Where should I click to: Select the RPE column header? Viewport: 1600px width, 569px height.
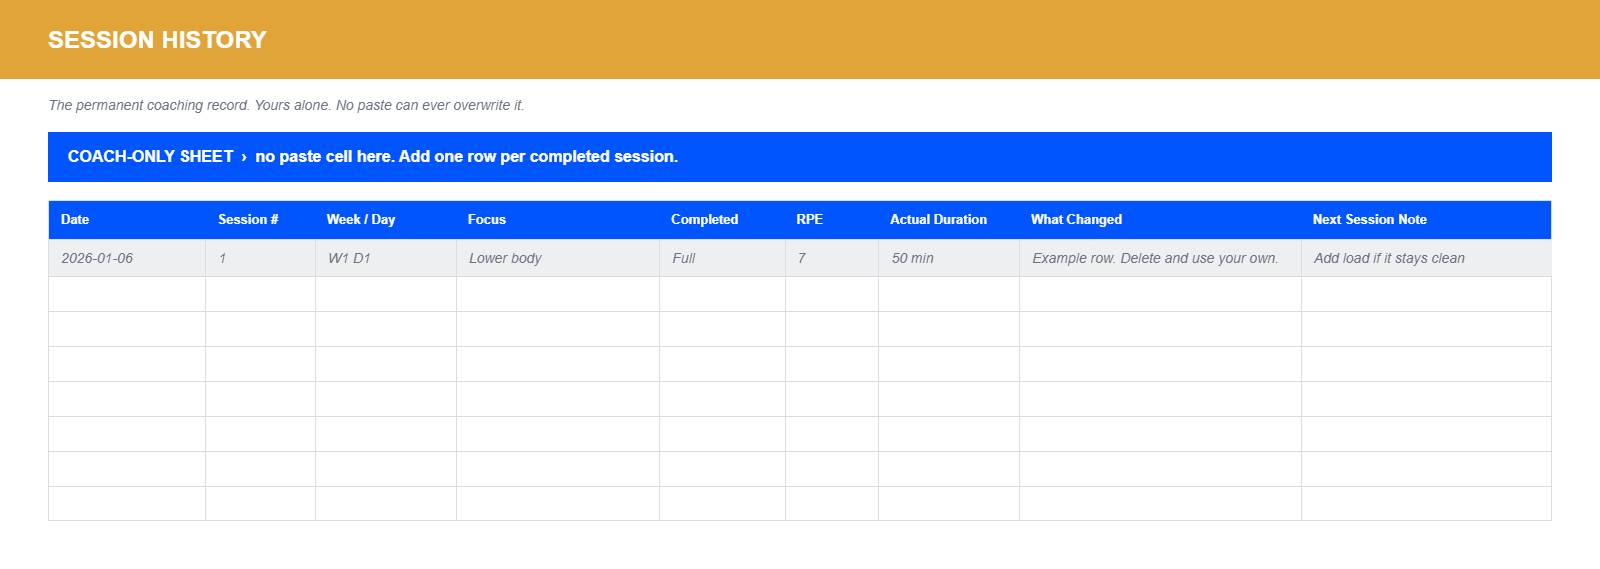[832, 220]
